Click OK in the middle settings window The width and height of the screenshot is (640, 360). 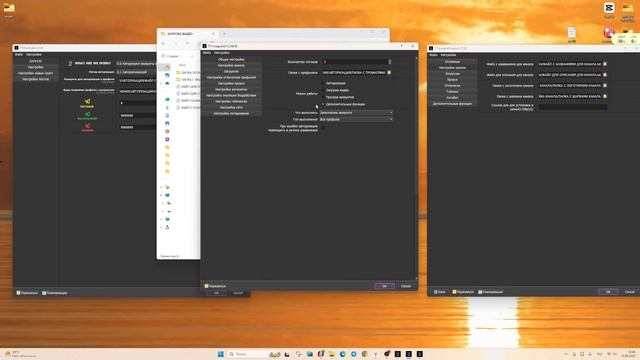click(384, 286)
